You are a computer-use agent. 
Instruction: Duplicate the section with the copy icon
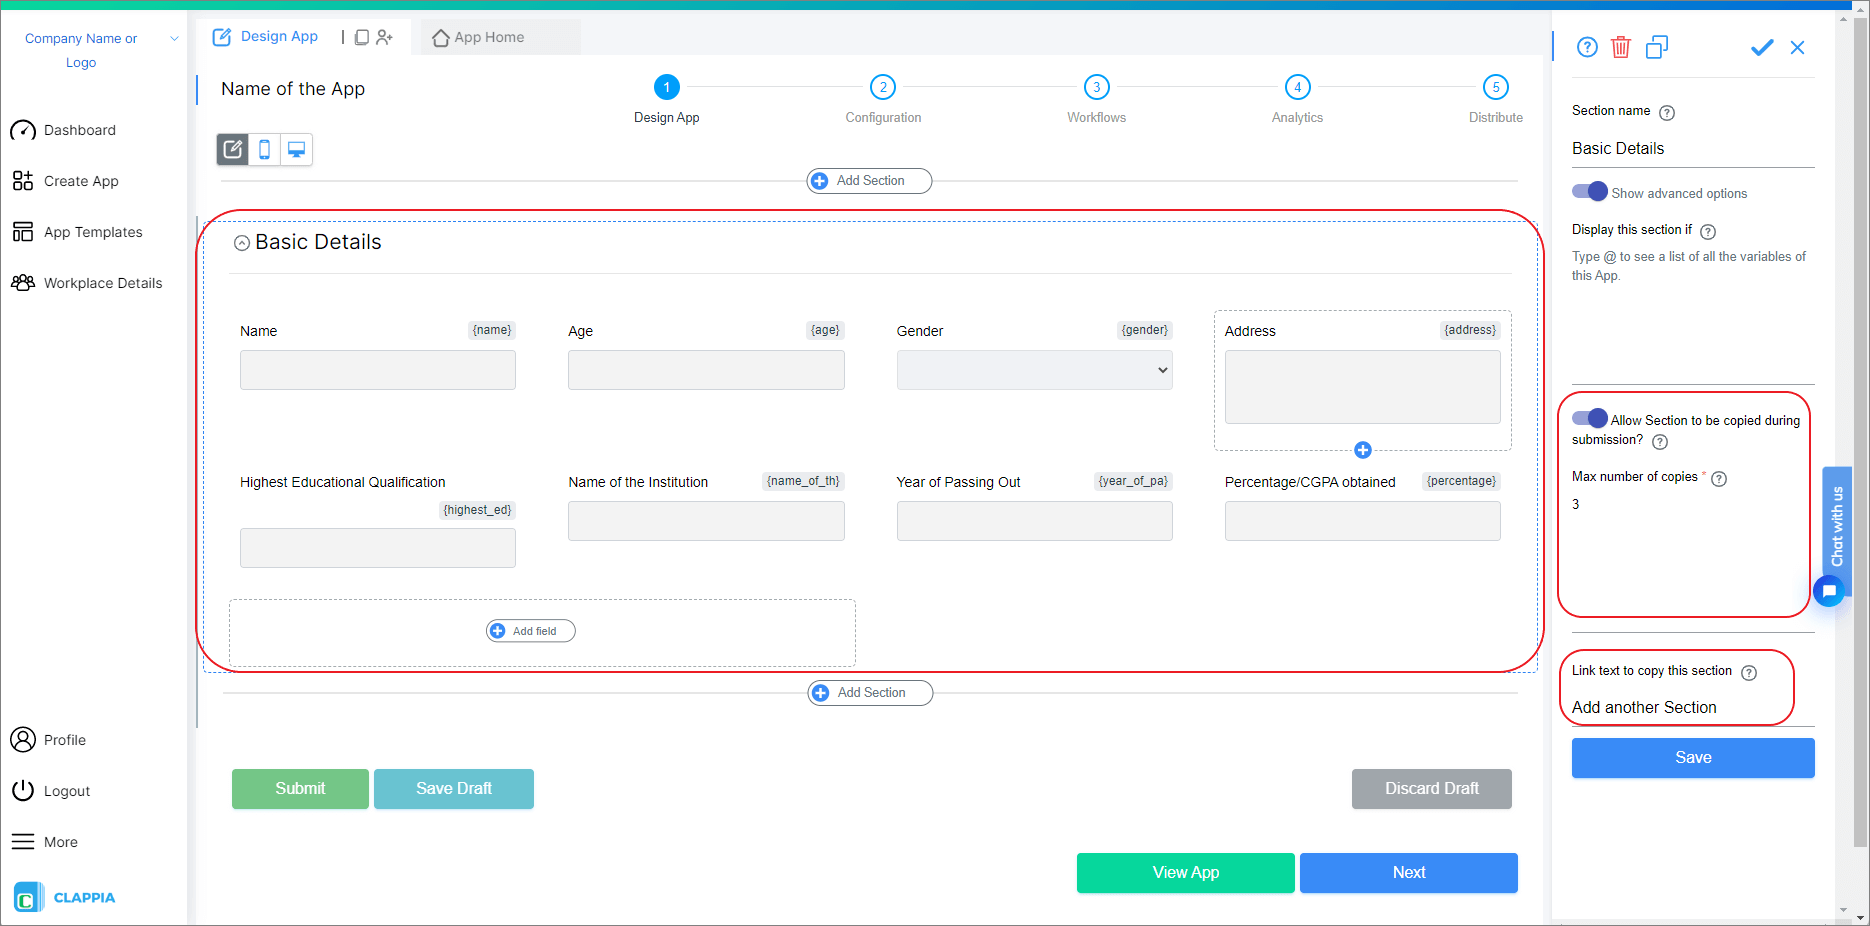click(x=1657, y=46)
